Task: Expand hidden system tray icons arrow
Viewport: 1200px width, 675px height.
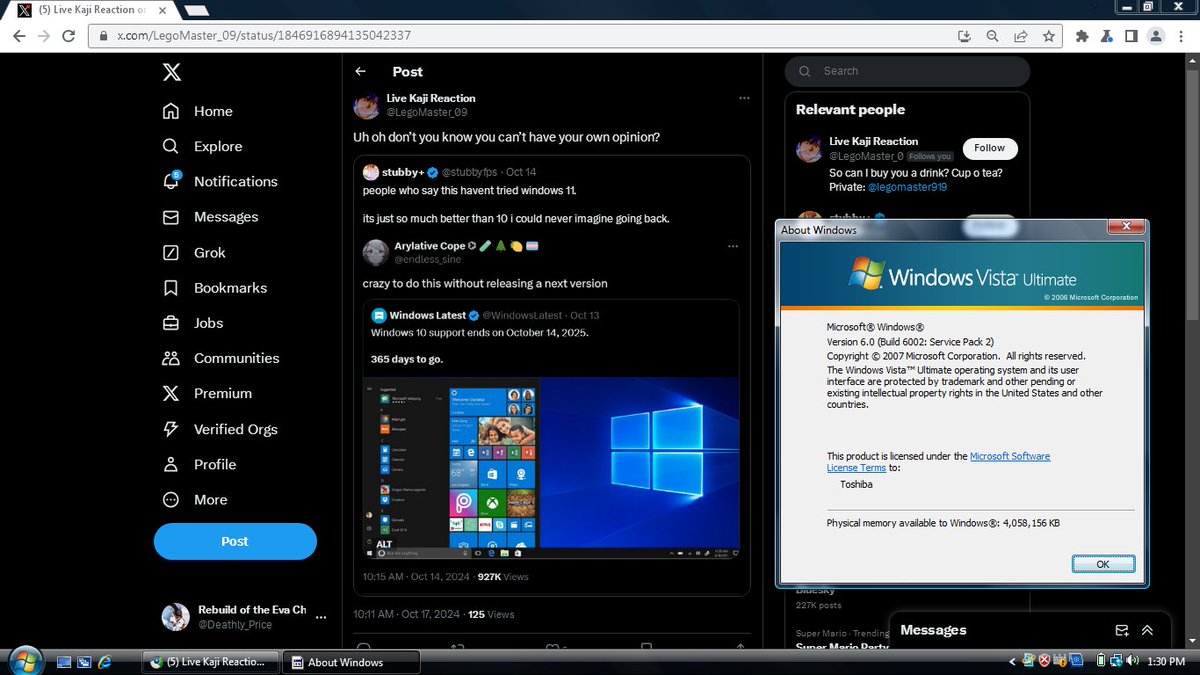Action: click(x=1012, y=661)
